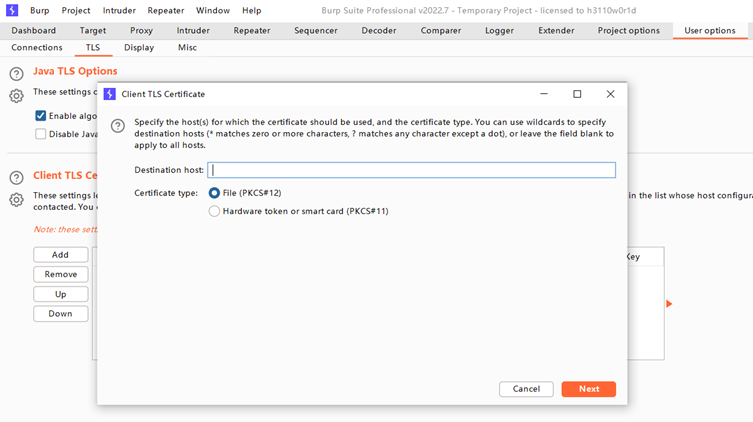Click the Up button
Screen dimensions: 753x422
(x=61, y=294)
